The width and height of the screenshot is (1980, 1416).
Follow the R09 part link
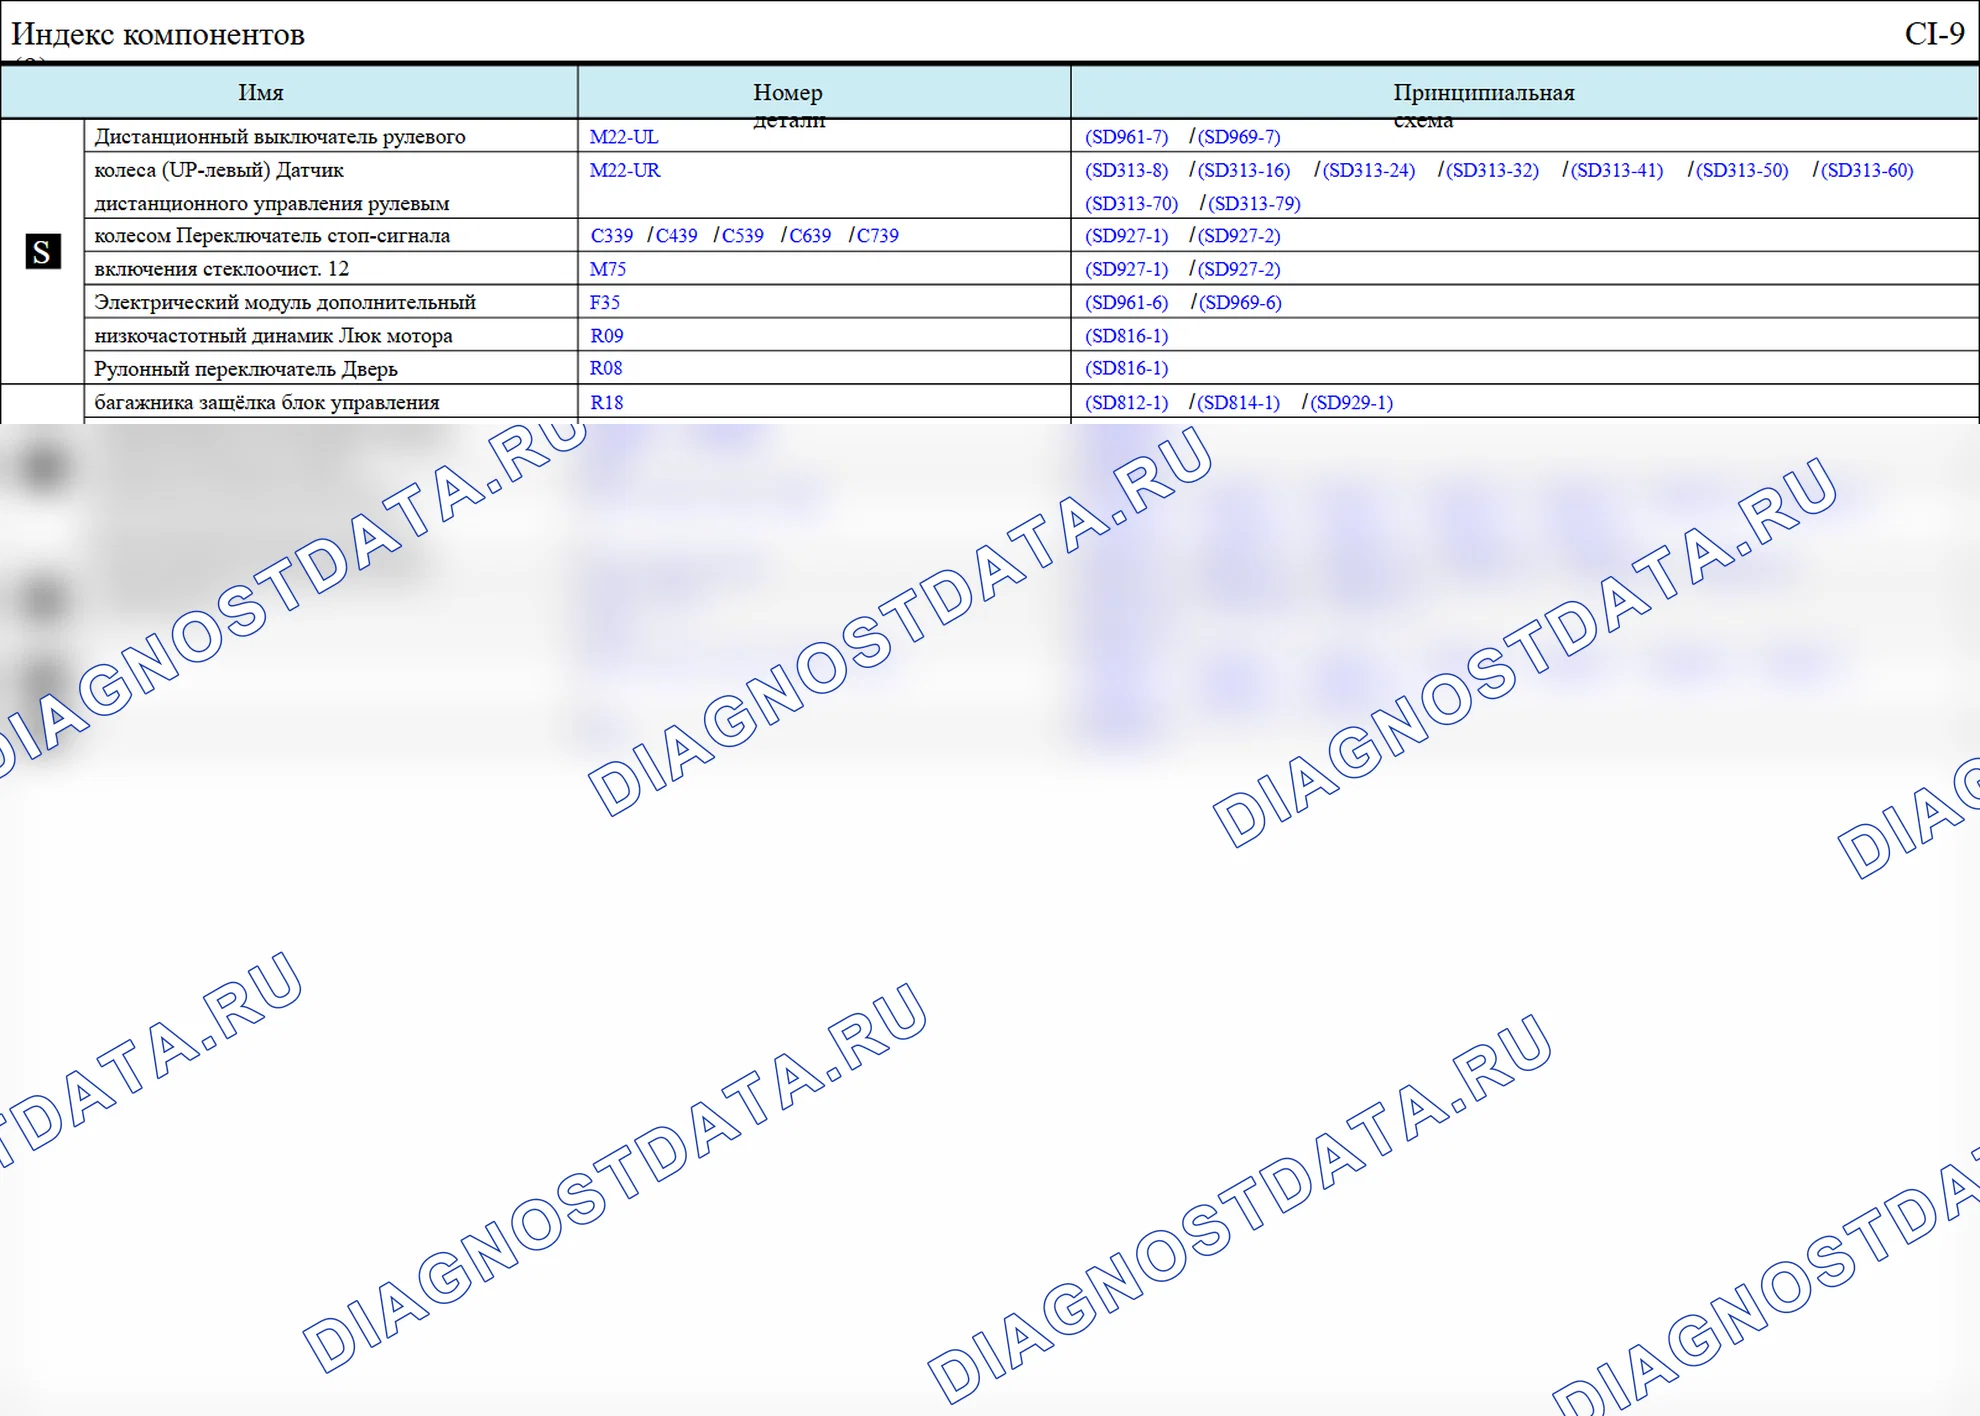coord(607,336)
